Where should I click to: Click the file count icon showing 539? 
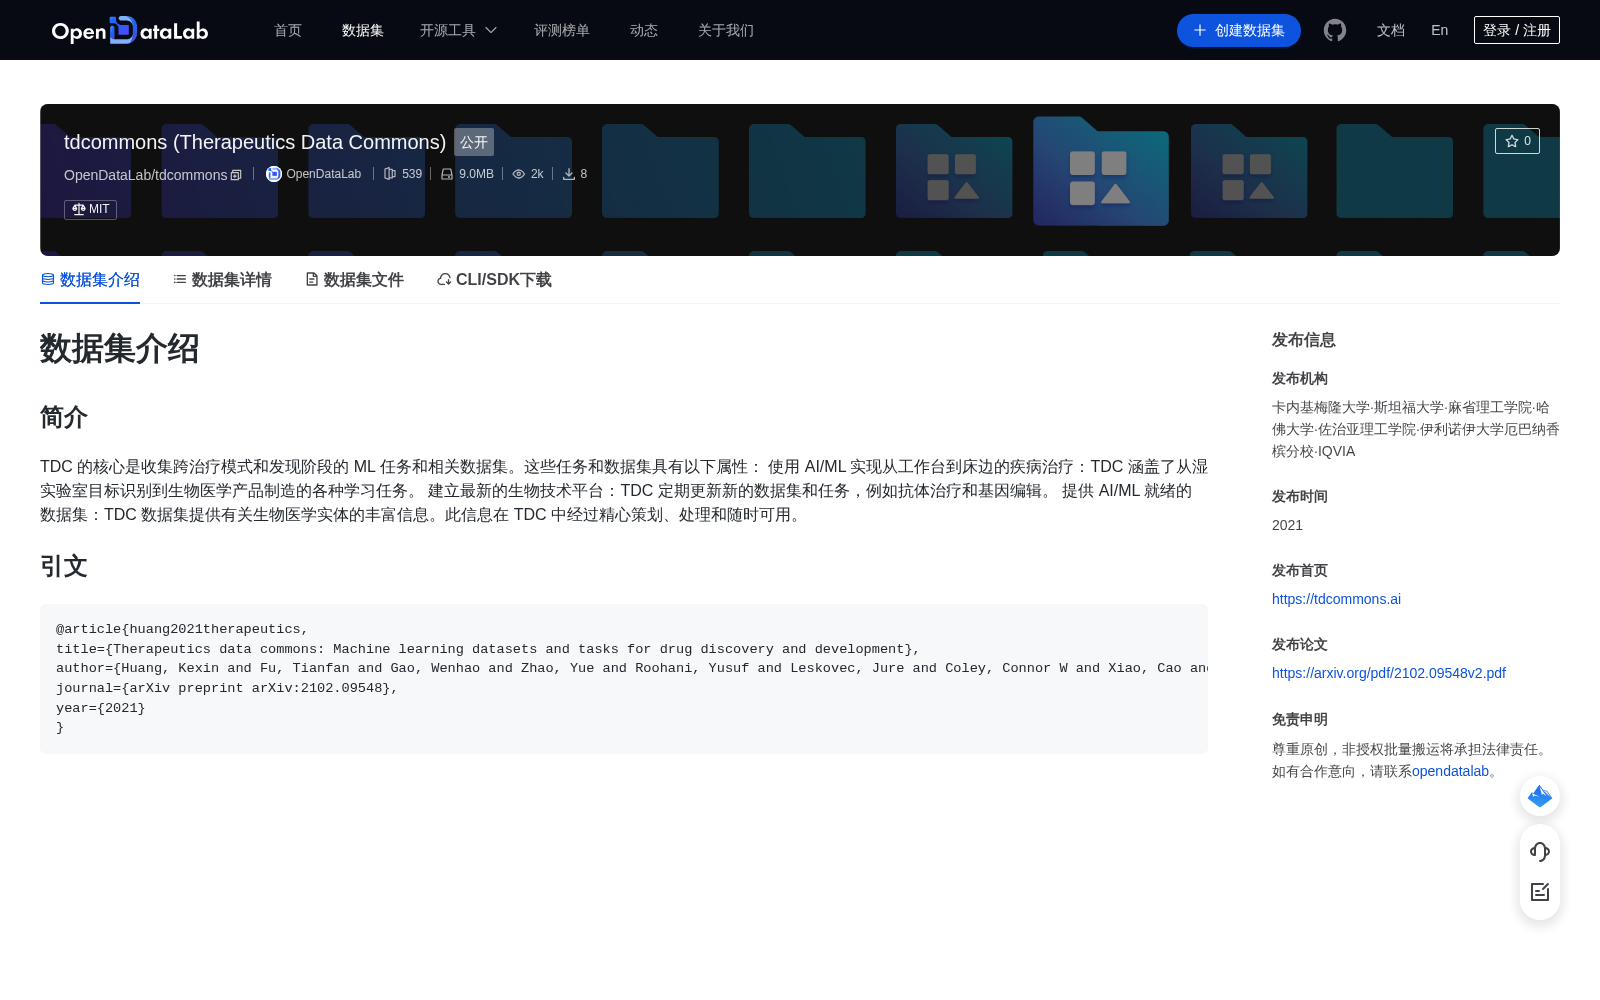point(390,174)
